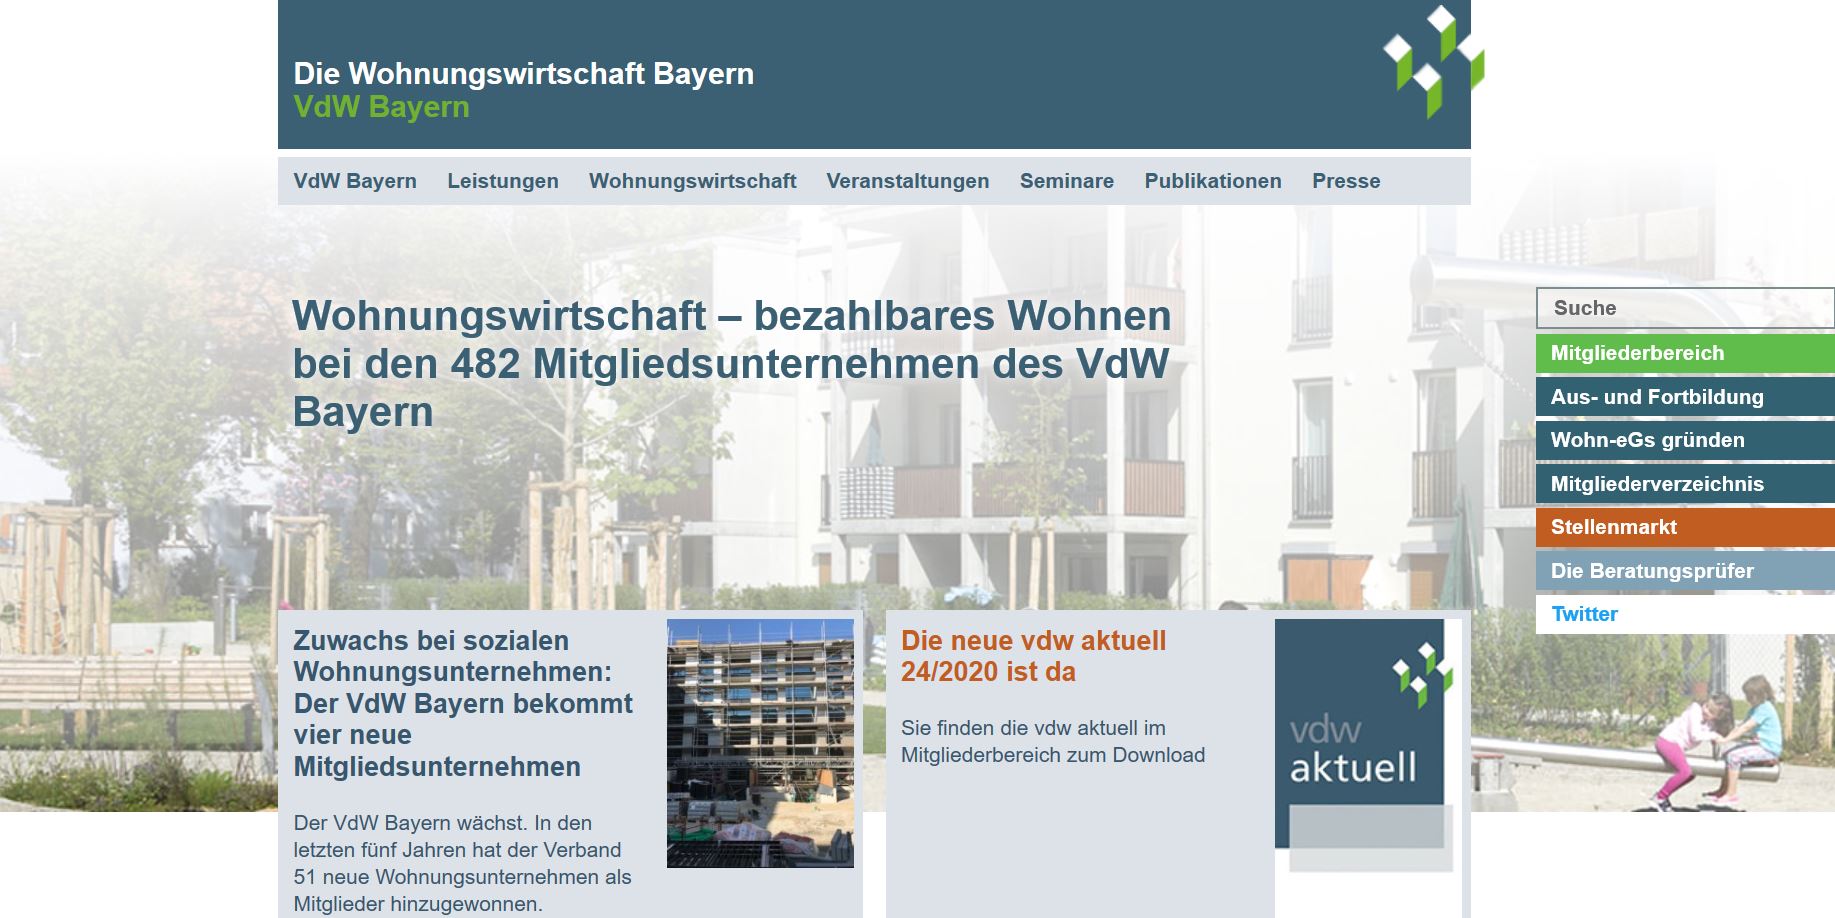Viewport: 1835px width, 918px height.
Task: Open the VdW Bayern menu item
Action: [355, 181]
